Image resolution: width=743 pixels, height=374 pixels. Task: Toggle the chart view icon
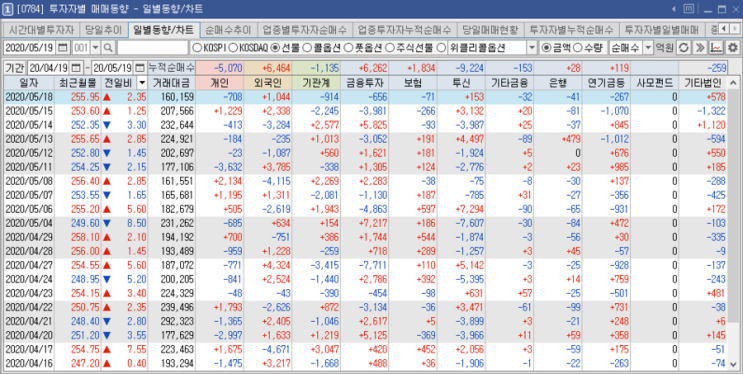[716, 47]
